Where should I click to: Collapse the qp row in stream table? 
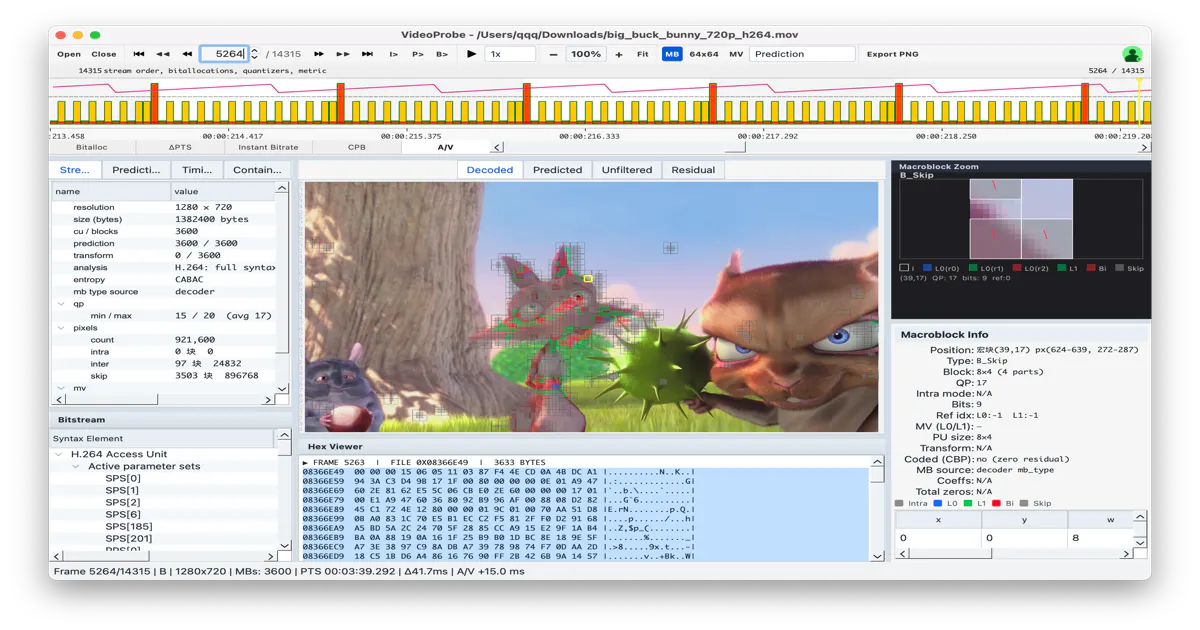tap(59, 304)
